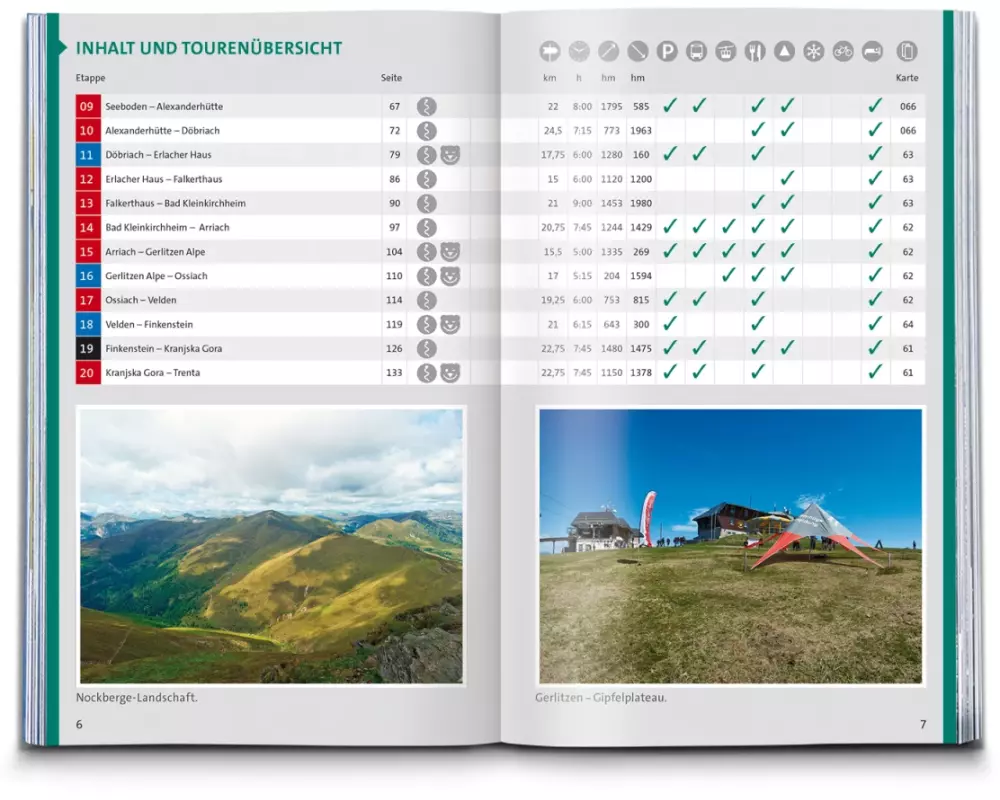Select the parking 'P' icon

[x=667, y=52]
